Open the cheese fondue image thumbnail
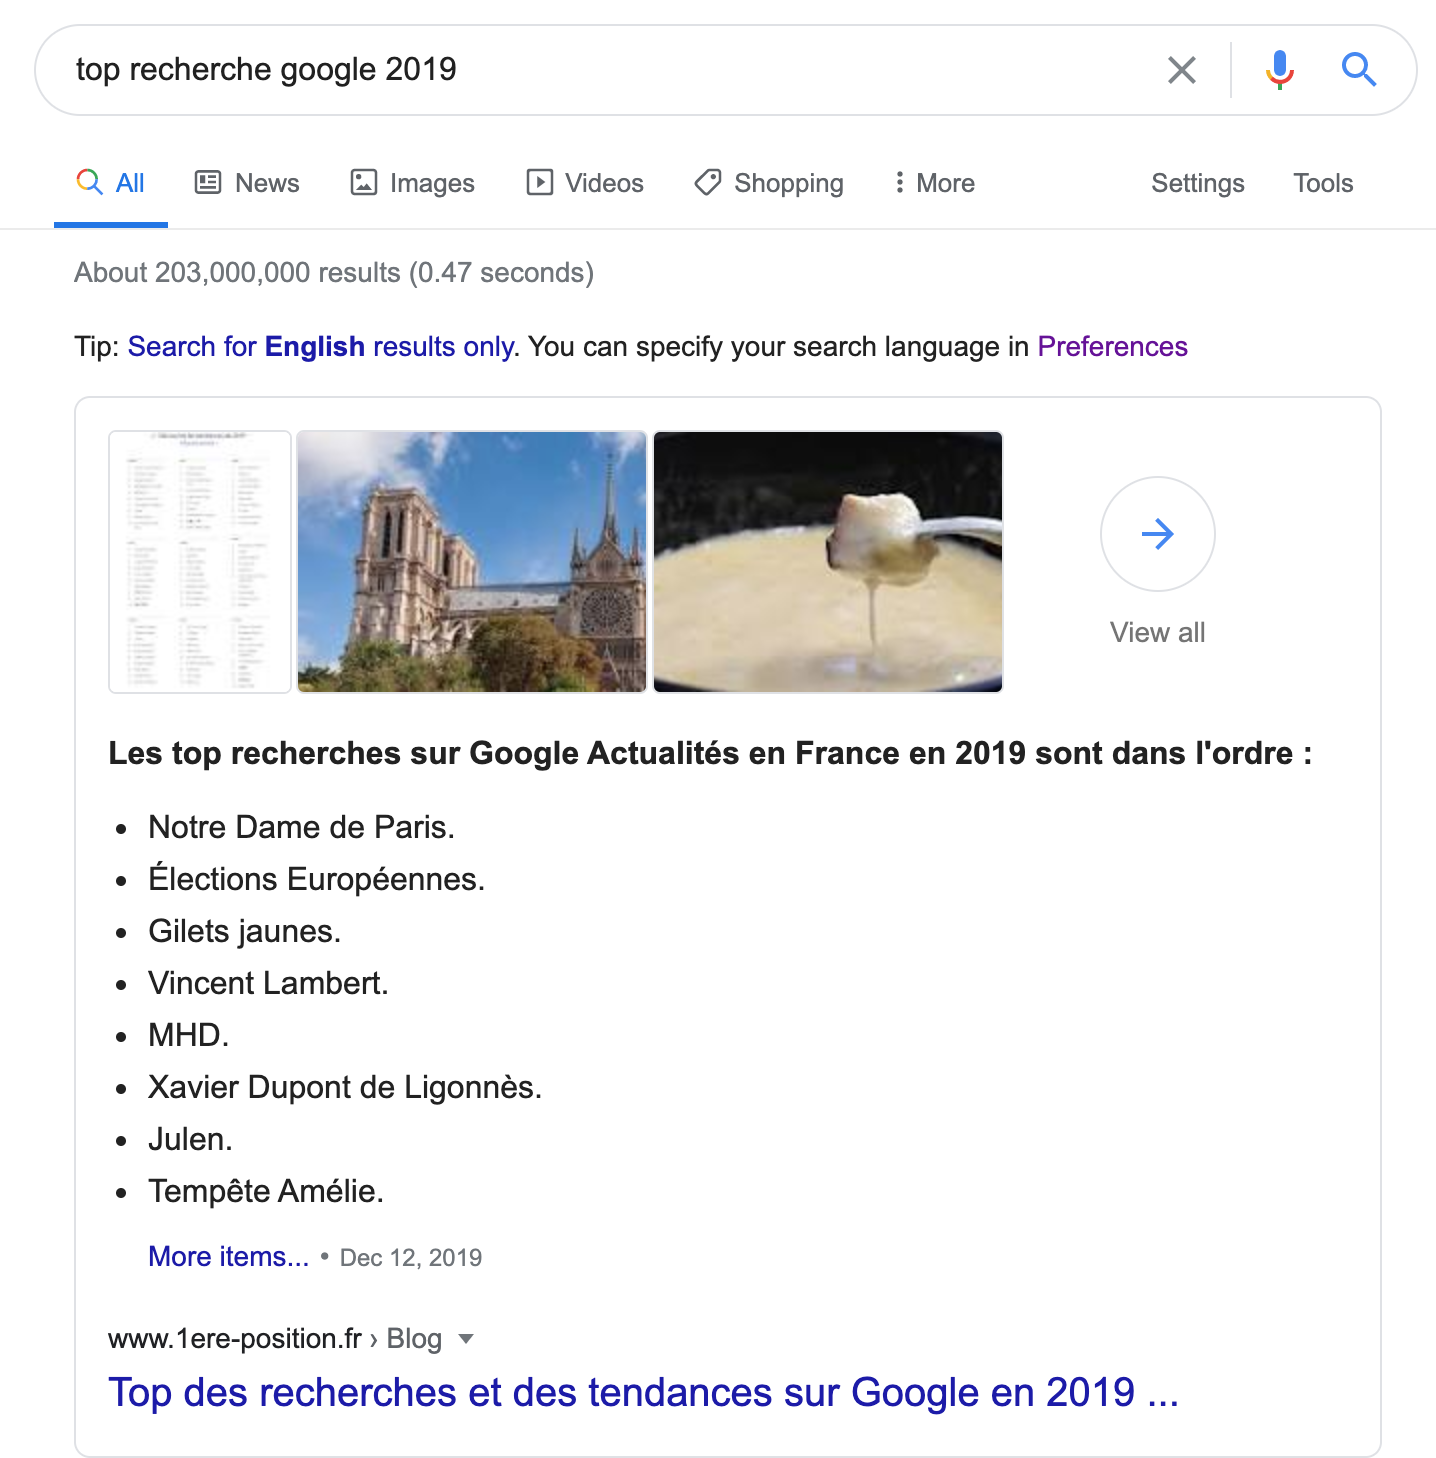 coord(828,562)
